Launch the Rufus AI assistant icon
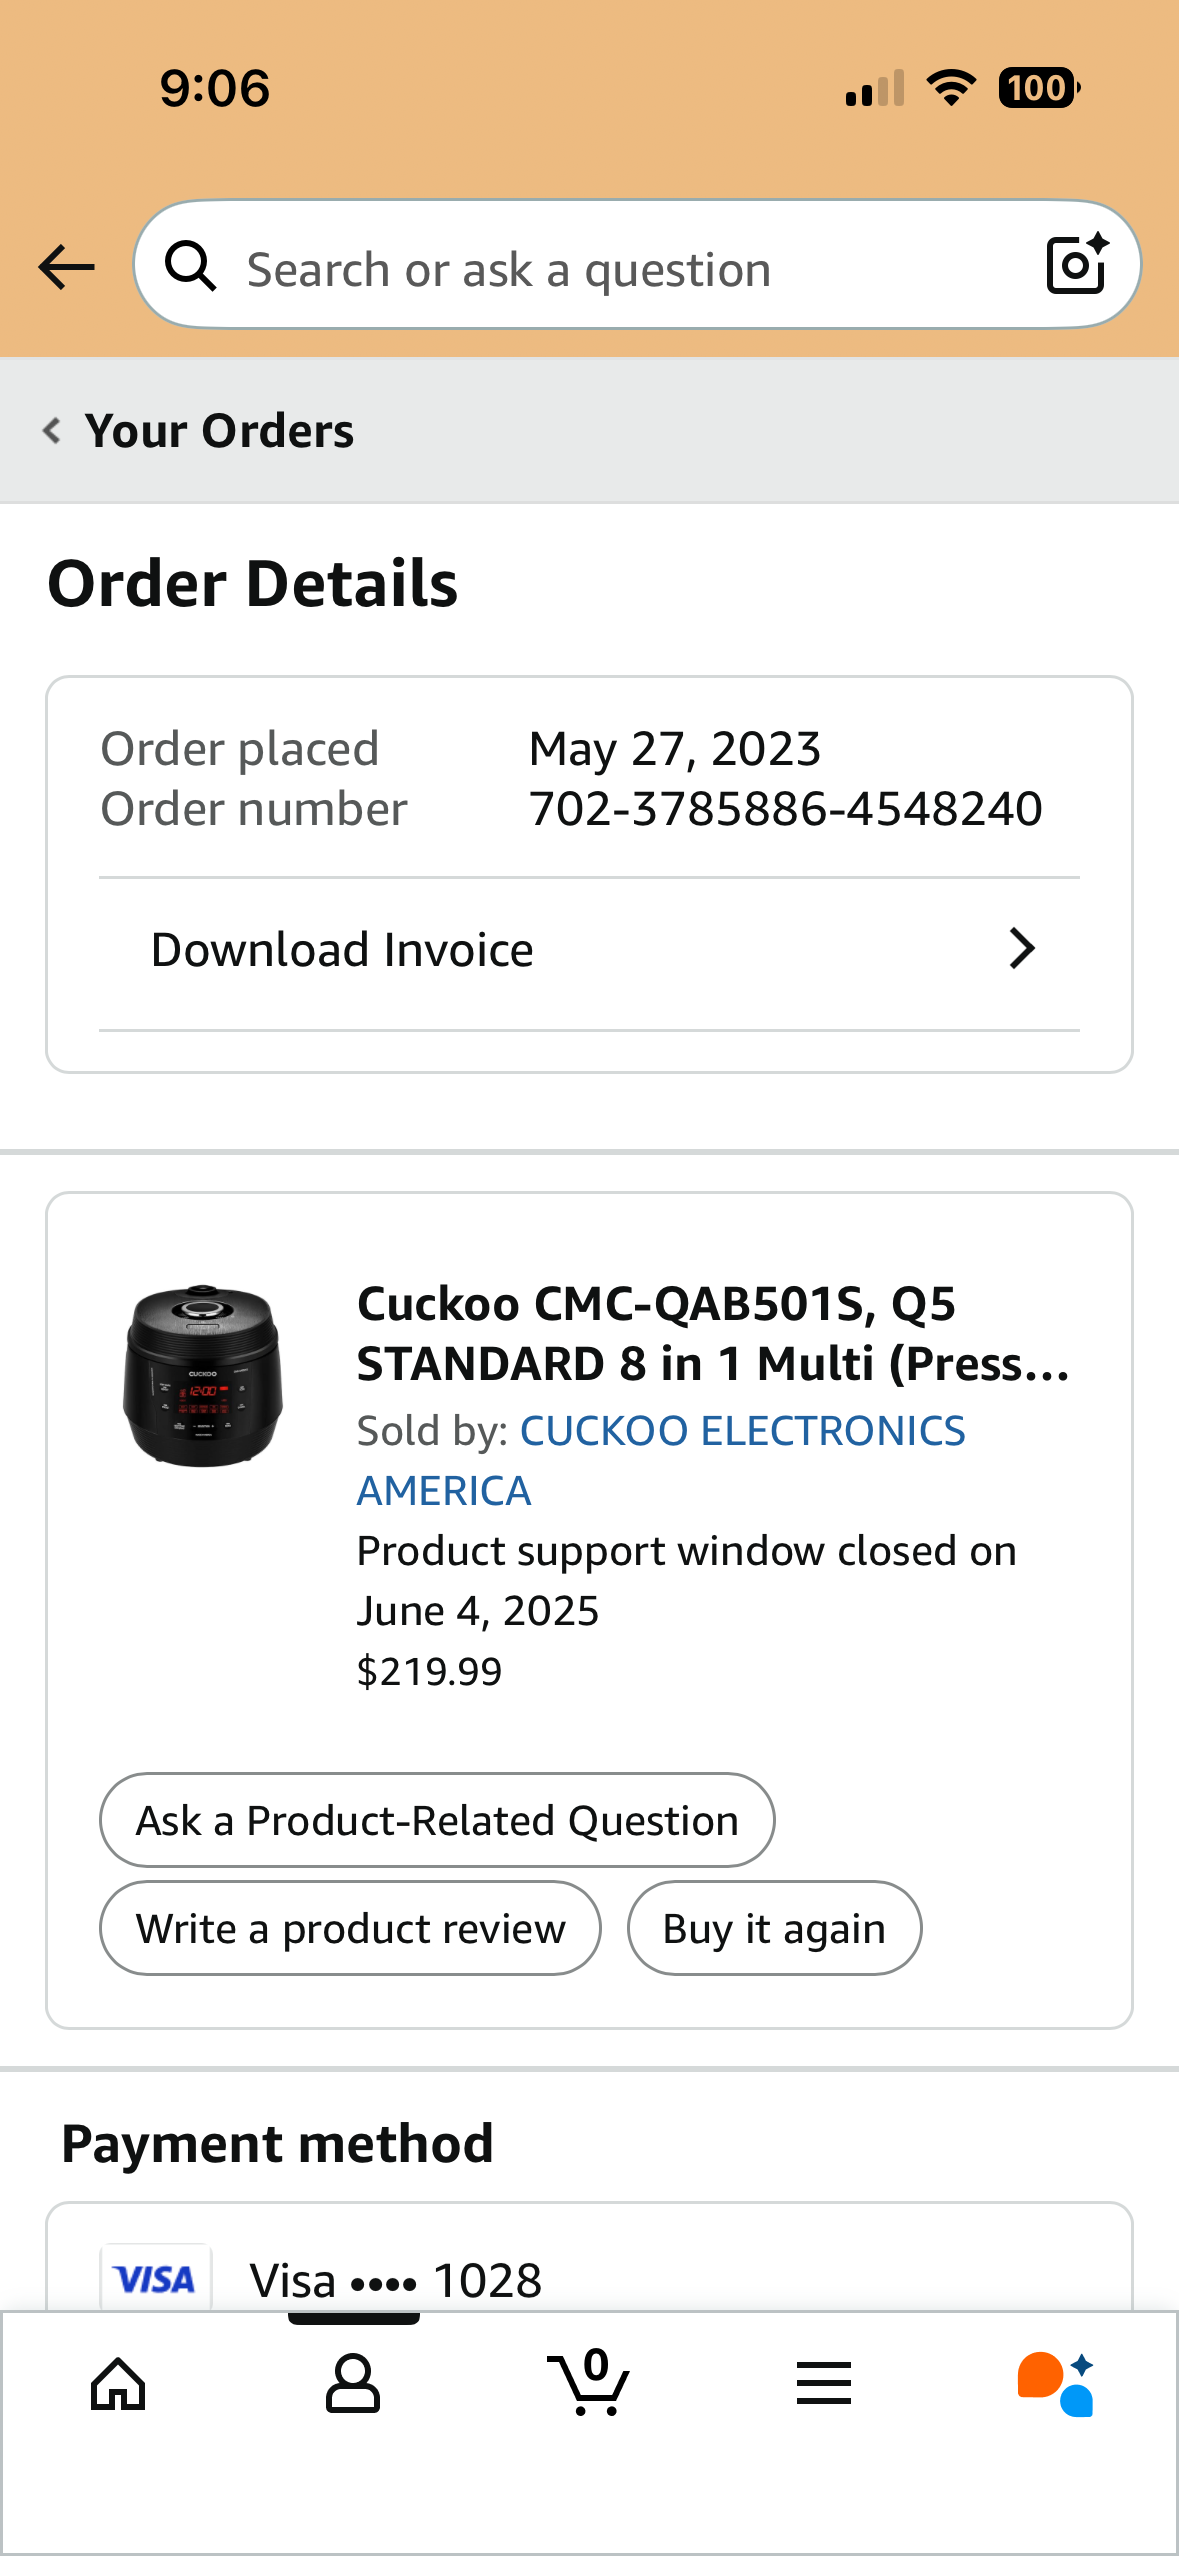Viewport: 1179px width, 2556px height. coord(1056,2385)
